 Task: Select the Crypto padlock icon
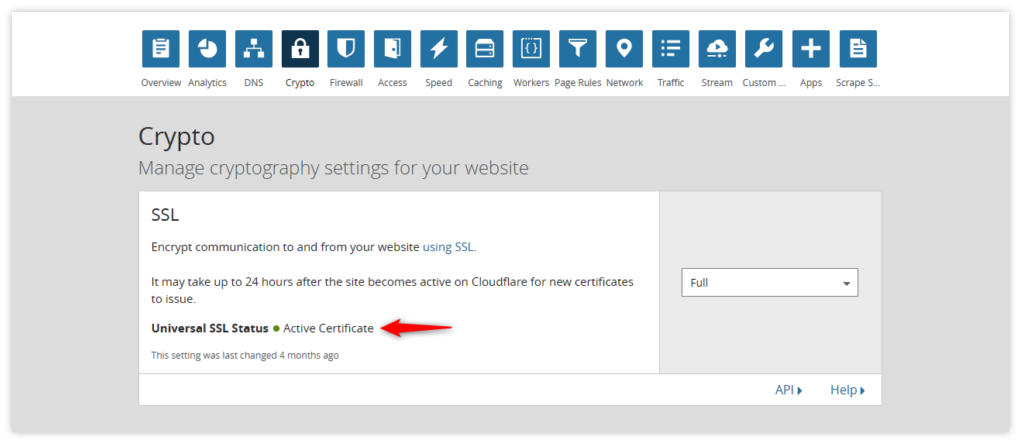[x=300, y=49]
